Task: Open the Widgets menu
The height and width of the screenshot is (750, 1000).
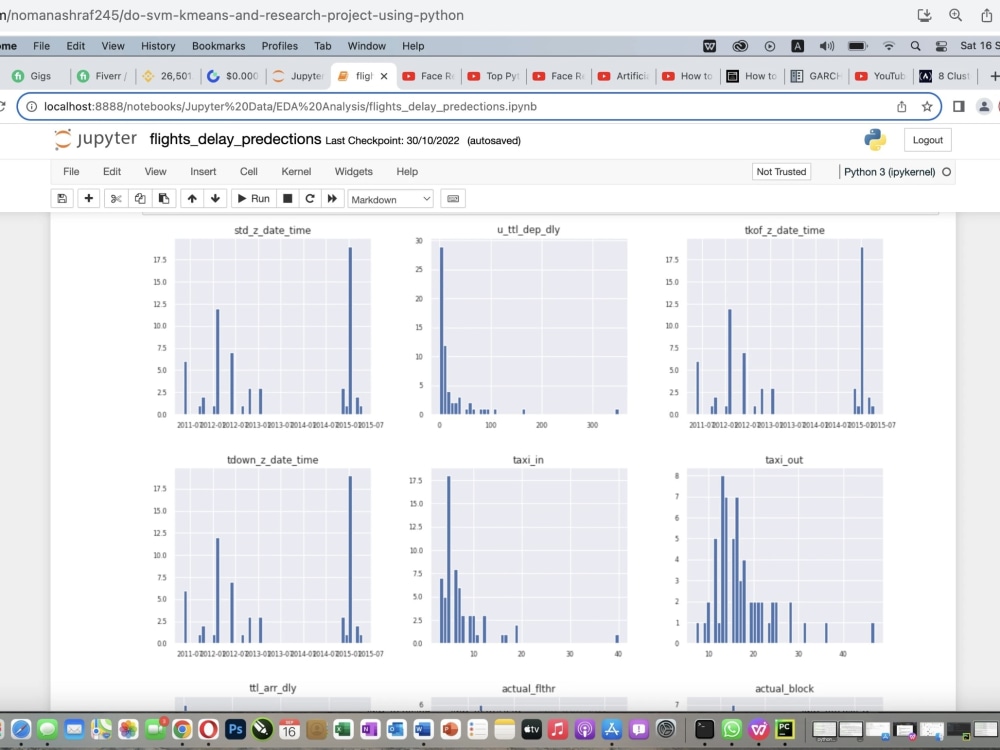Action: click(353, 171)
